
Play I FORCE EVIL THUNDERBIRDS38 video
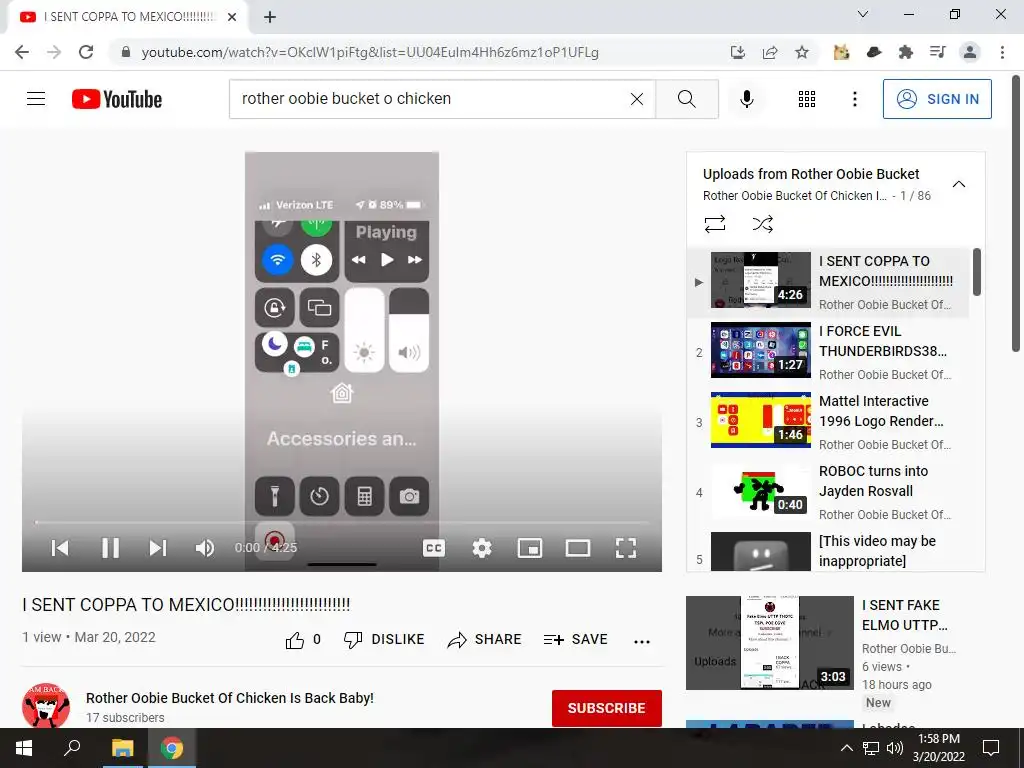point(828,352)
